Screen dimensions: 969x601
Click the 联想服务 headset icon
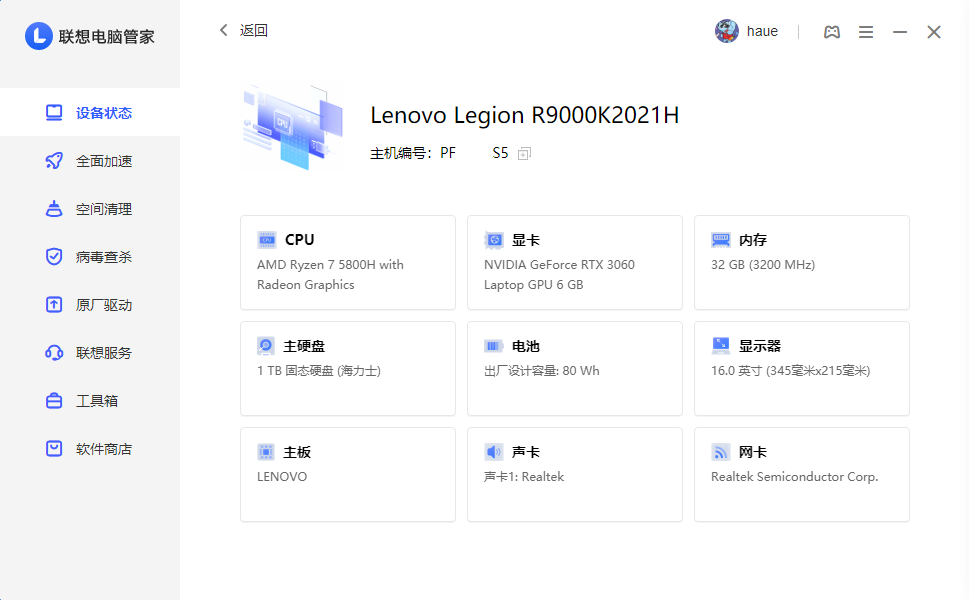[x=54, y=353]
